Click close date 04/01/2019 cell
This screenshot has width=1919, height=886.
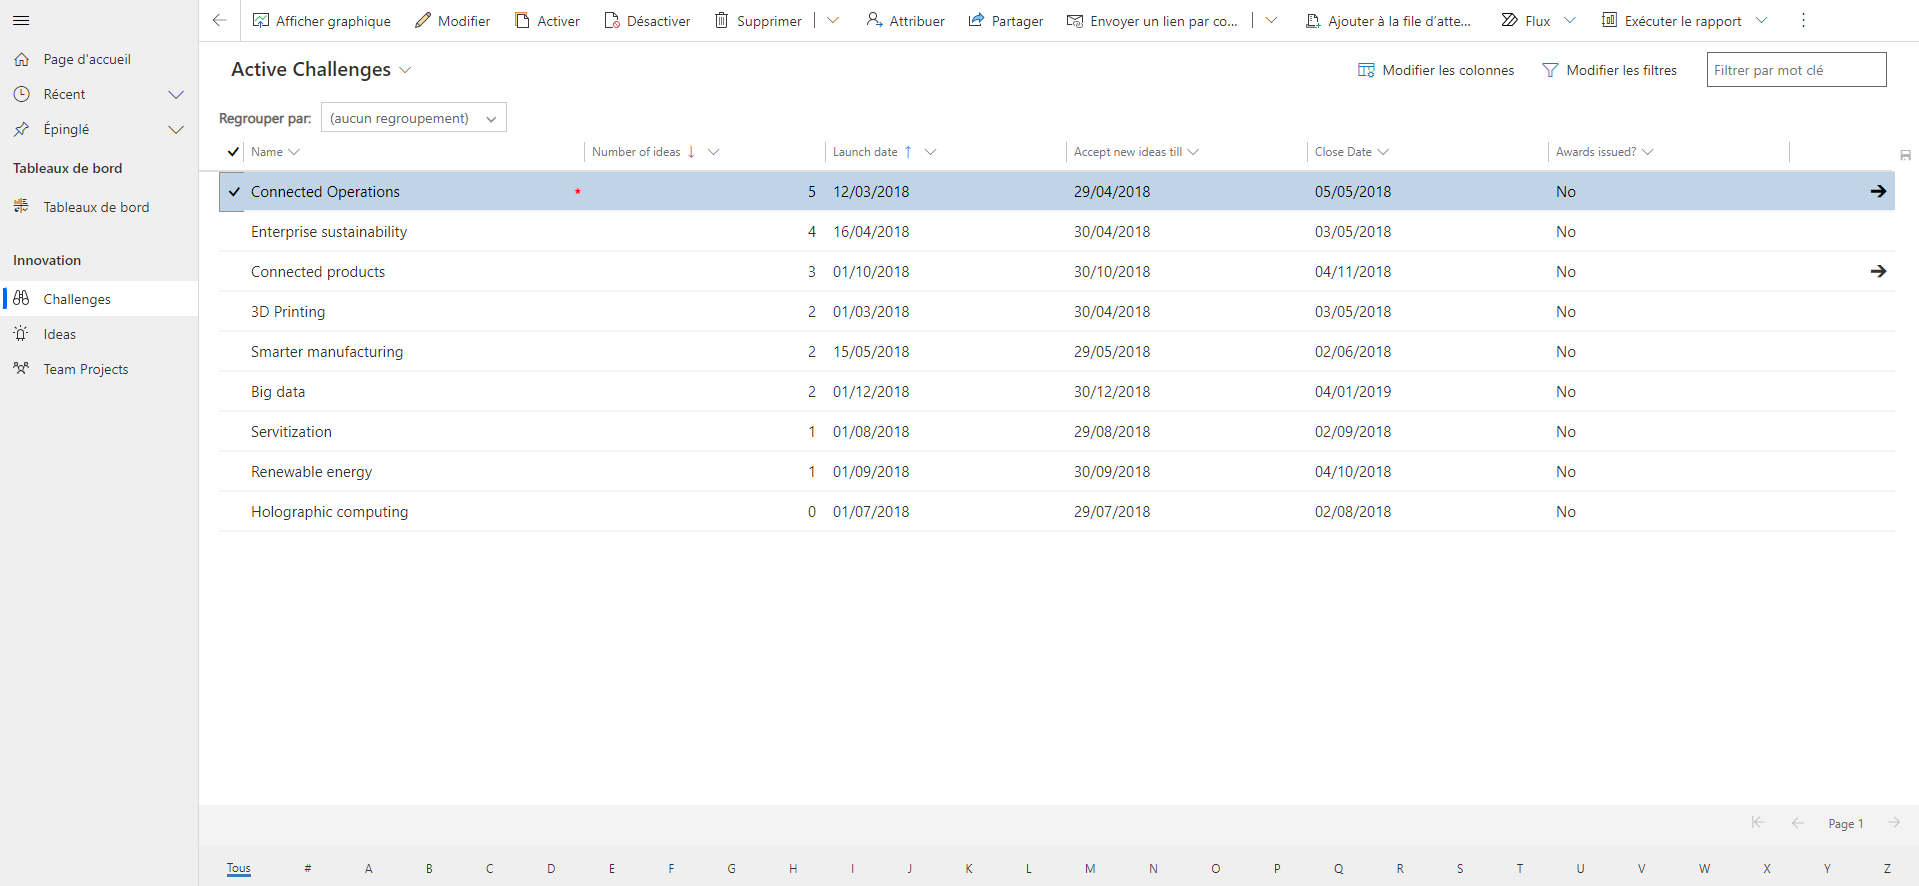coord(1353,391)
